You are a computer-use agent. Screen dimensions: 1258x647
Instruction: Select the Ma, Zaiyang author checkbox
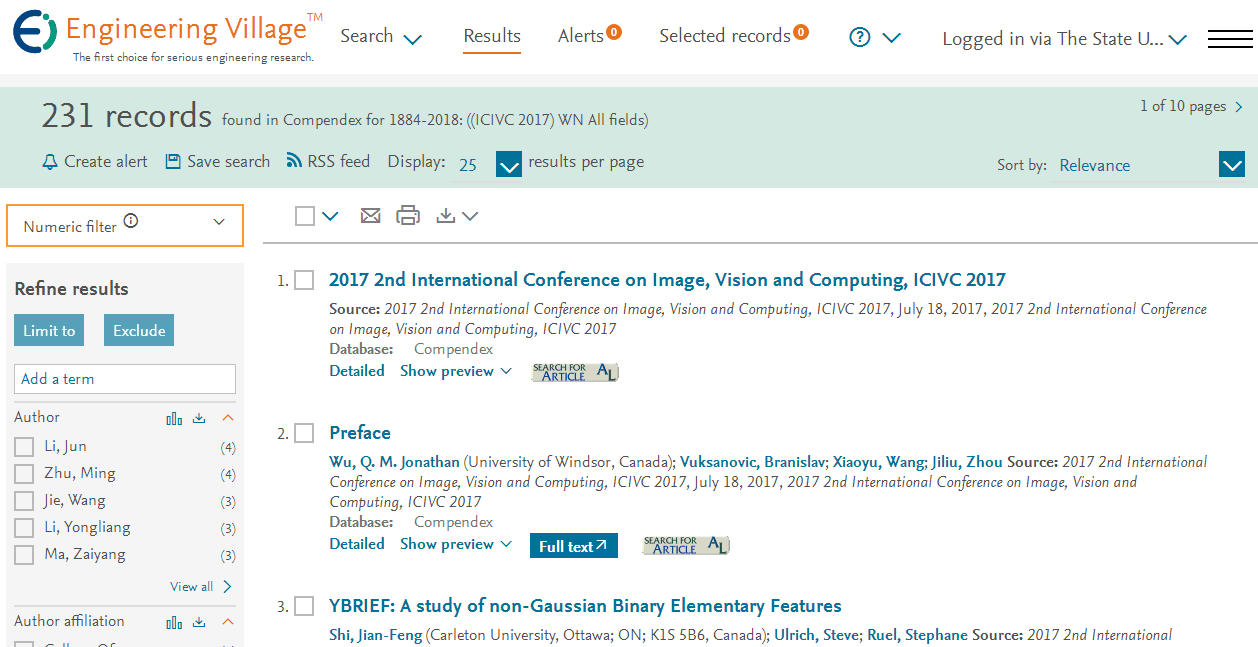24,555
